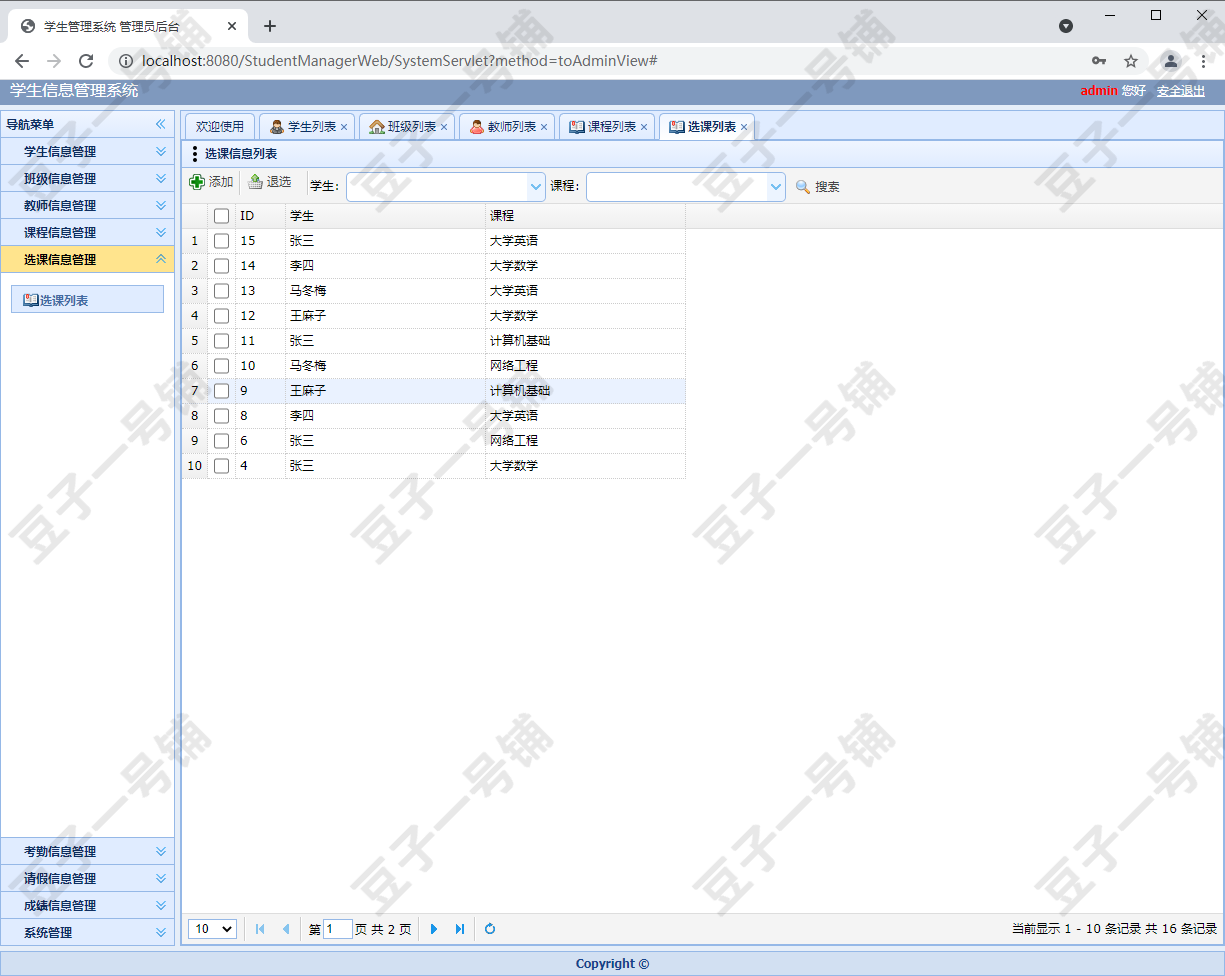Image resolution: width=1225 pixels, height=976 pixels.
Task: Switch to the 欢迎使用 tab
Action: point(220,127)
